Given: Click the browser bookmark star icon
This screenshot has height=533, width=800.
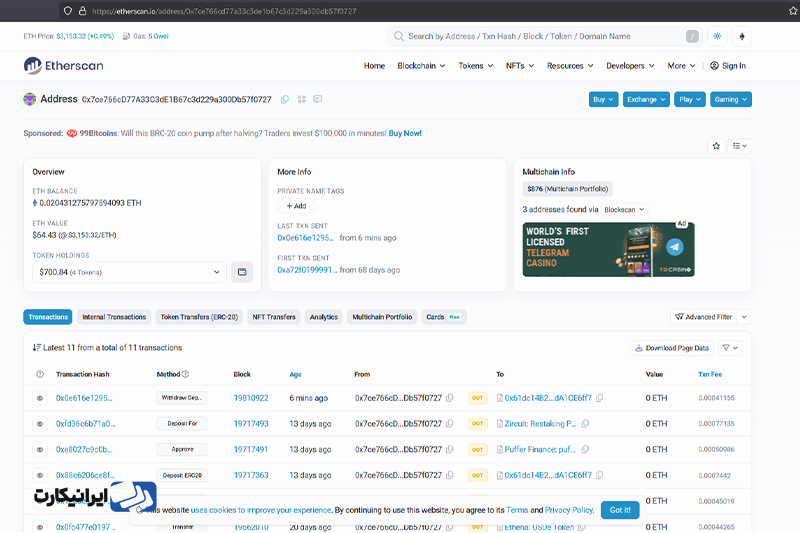Looking at the screenshot, I should (x=793, y=11).
